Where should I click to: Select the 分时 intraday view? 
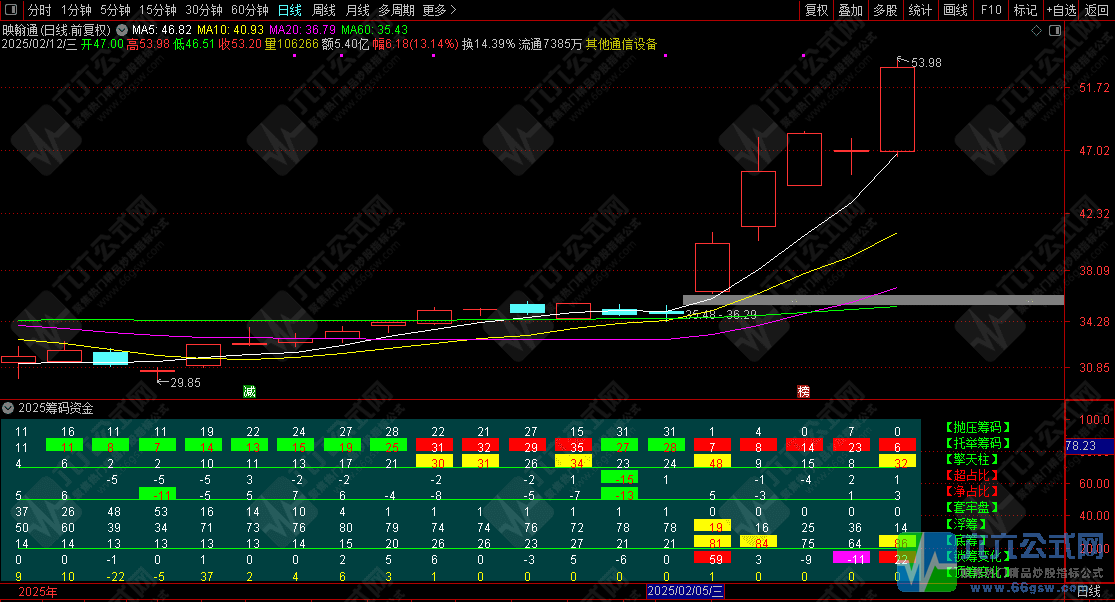[39, 10]
